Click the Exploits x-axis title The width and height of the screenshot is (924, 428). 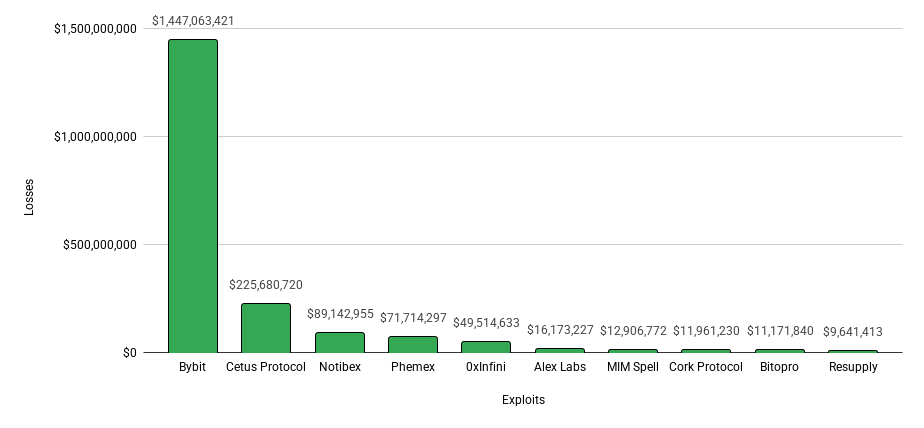pyautogui.click(x=523, y=400)
